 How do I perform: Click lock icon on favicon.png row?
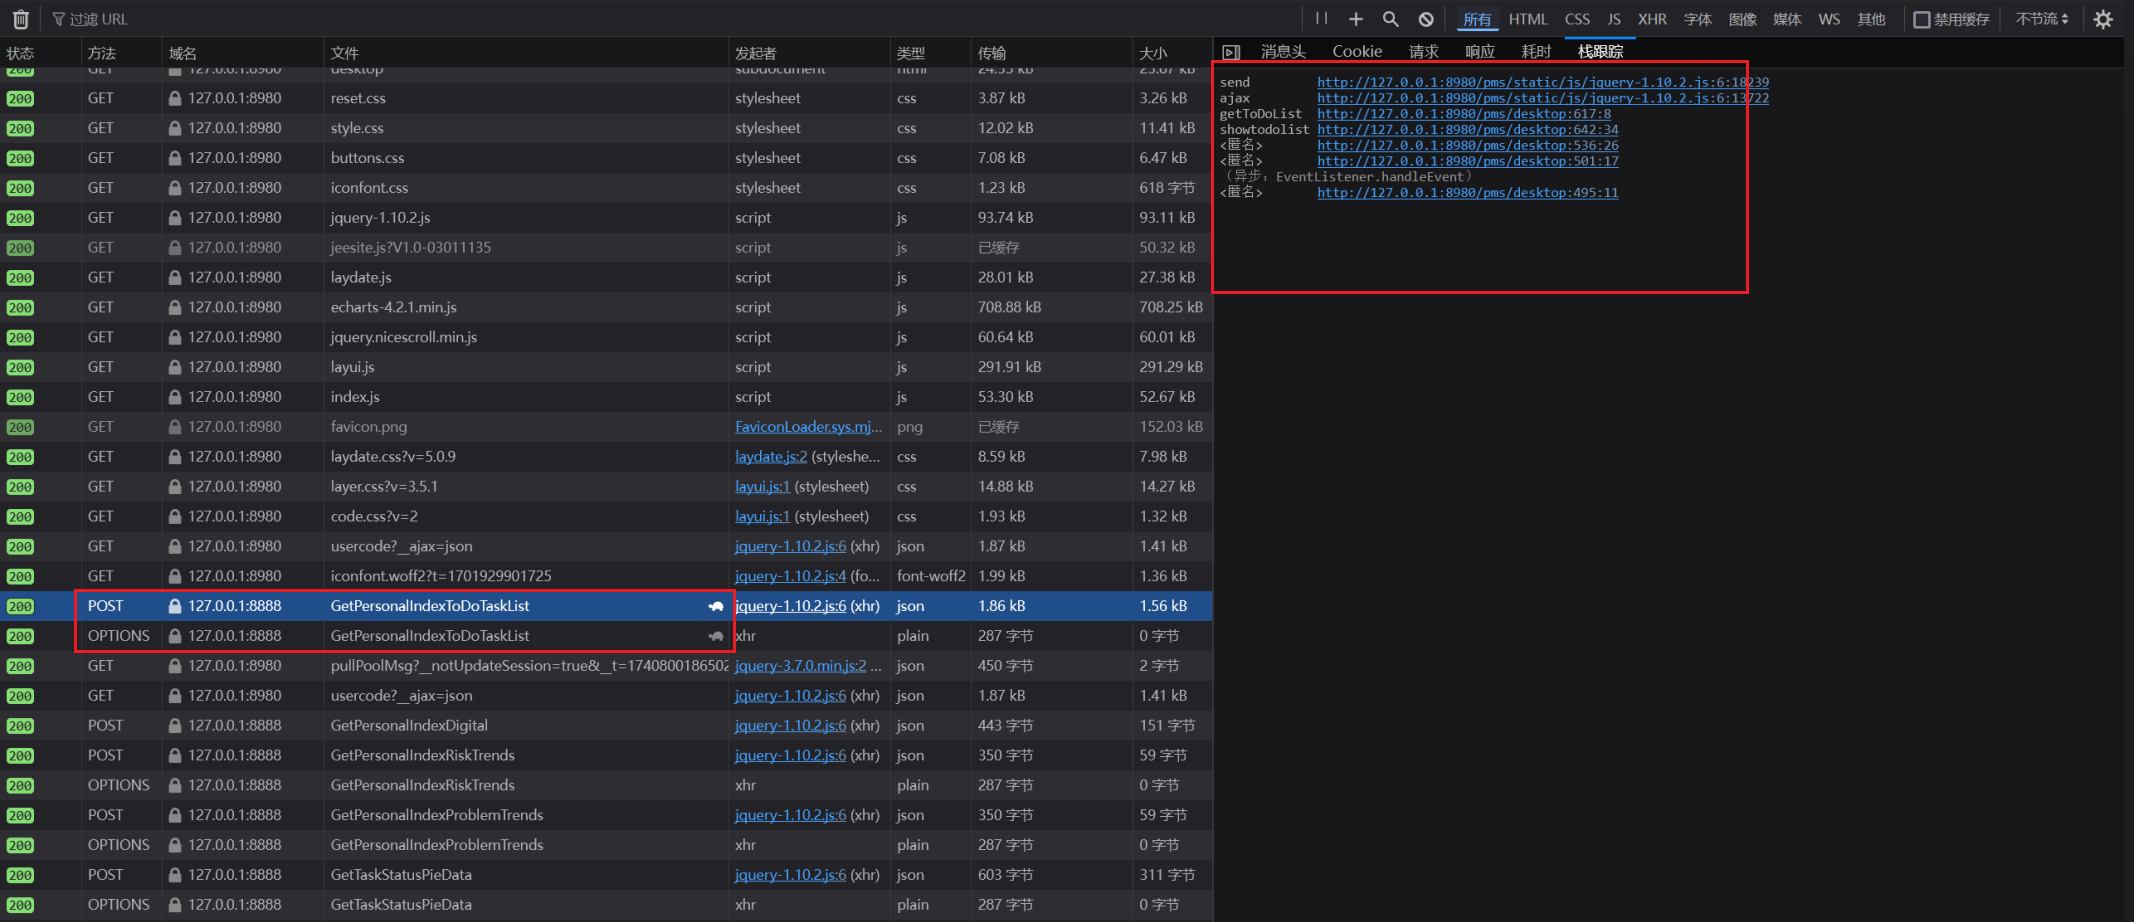175,427
